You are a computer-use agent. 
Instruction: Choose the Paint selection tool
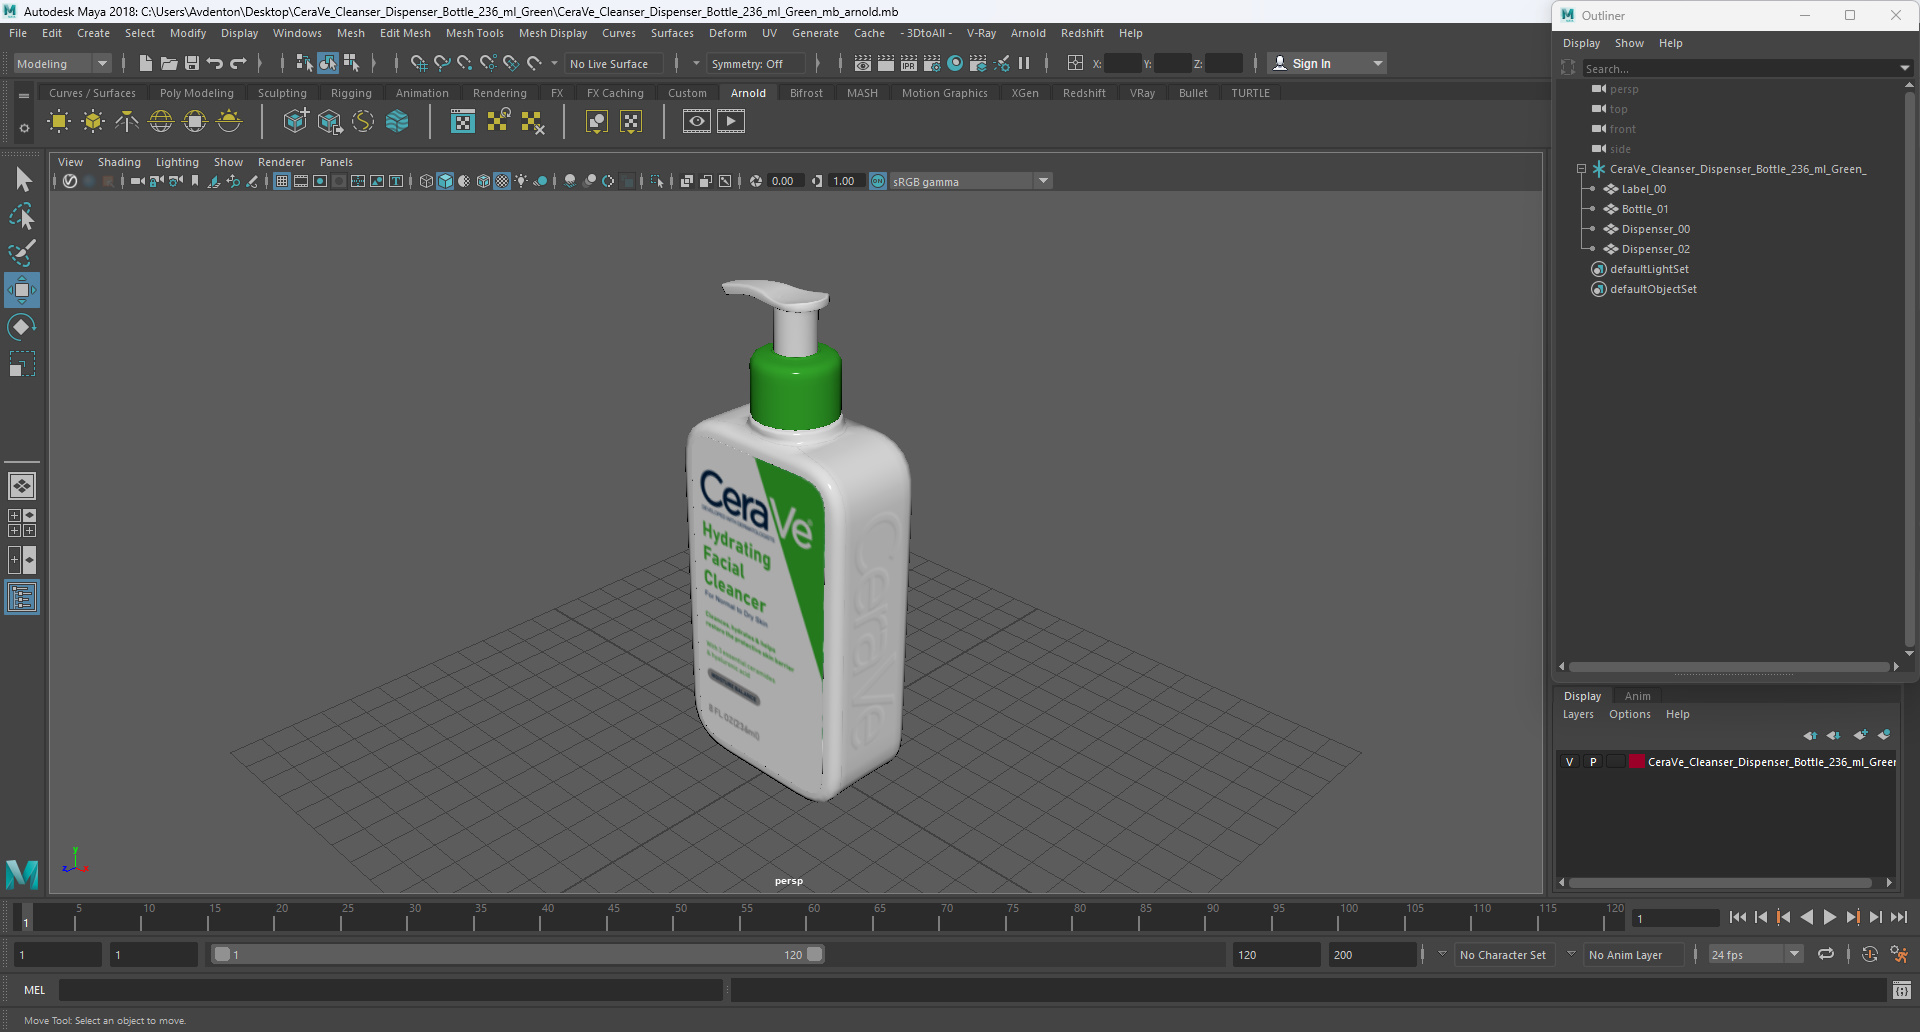pyautogui.click(x=22, y=253)
